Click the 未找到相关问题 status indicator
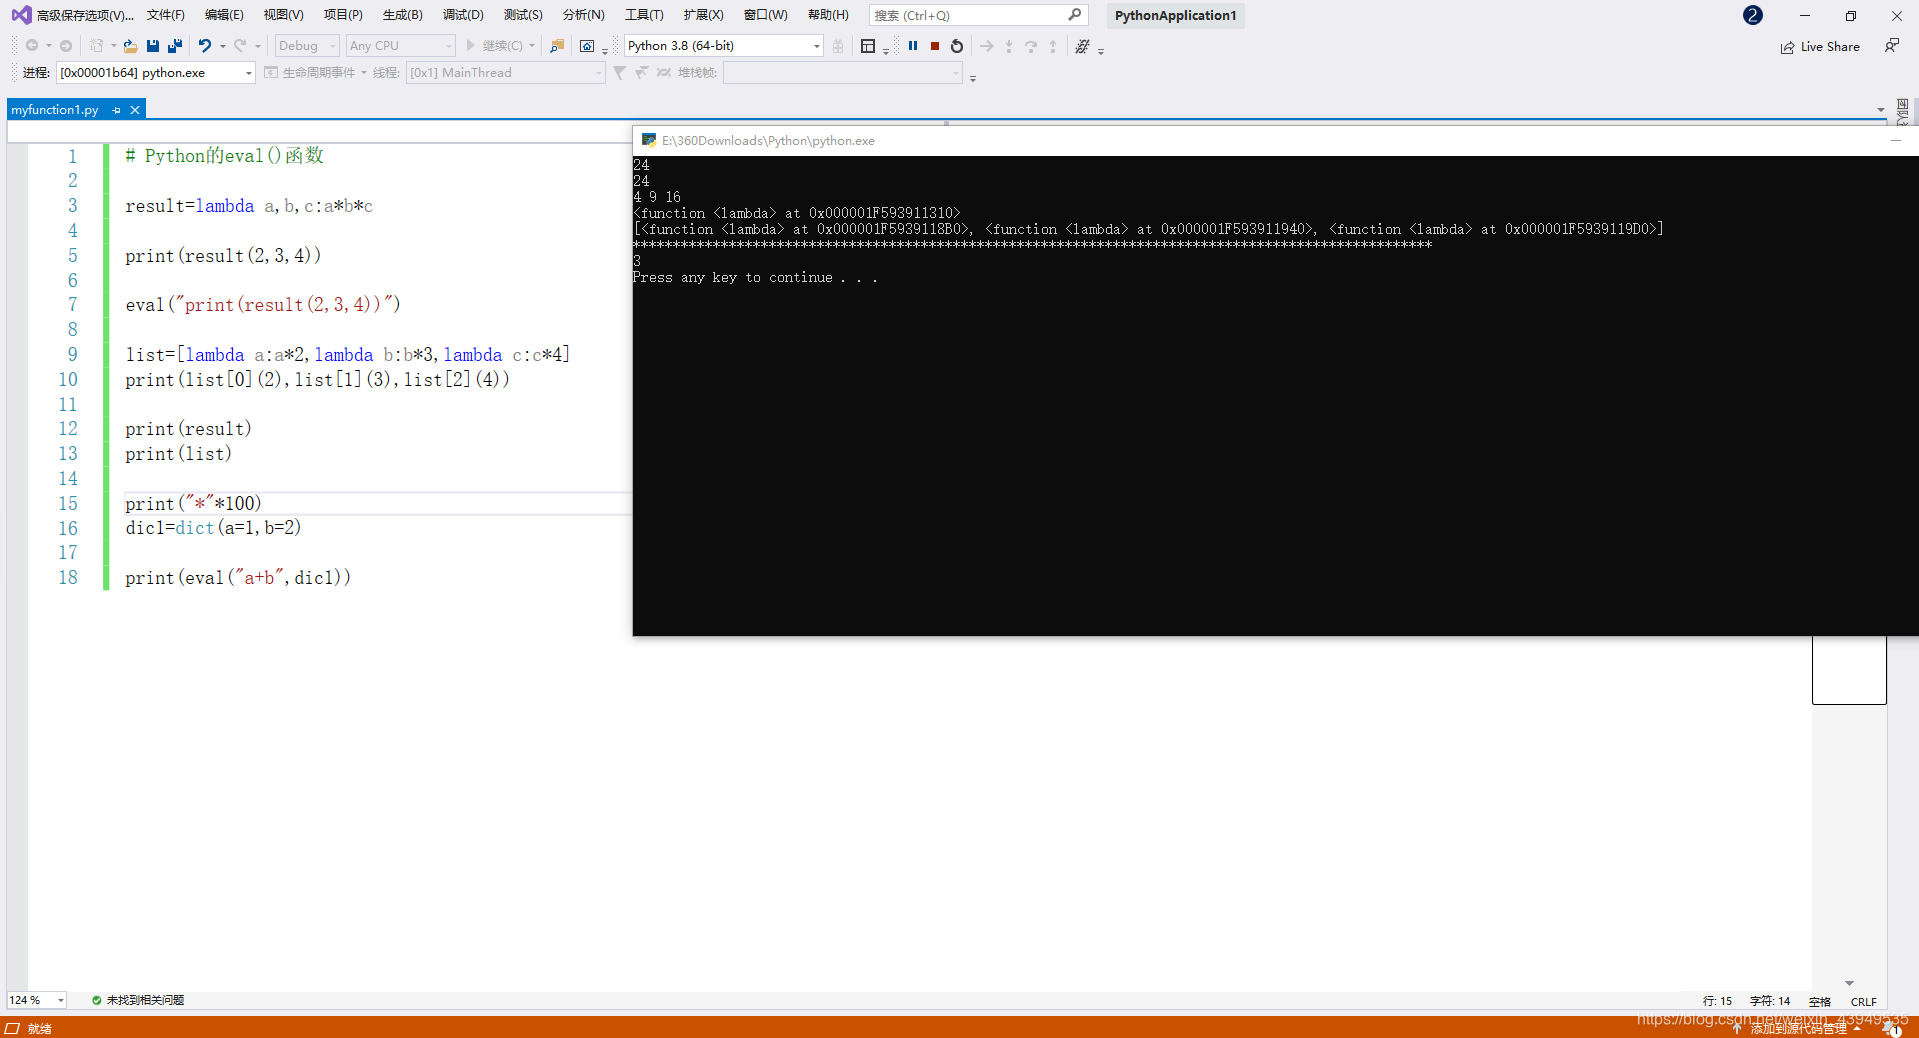 (x=138, y=1000)
